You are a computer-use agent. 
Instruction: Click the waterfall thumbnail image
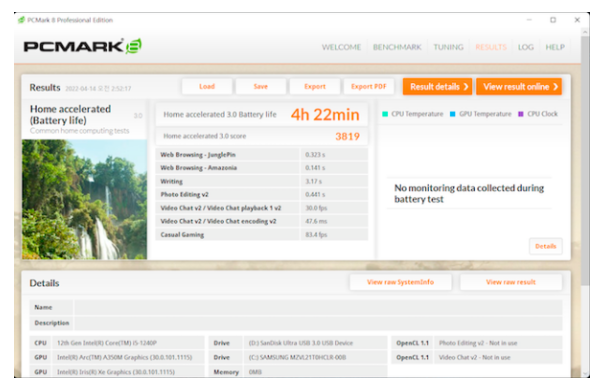[84, 199]
